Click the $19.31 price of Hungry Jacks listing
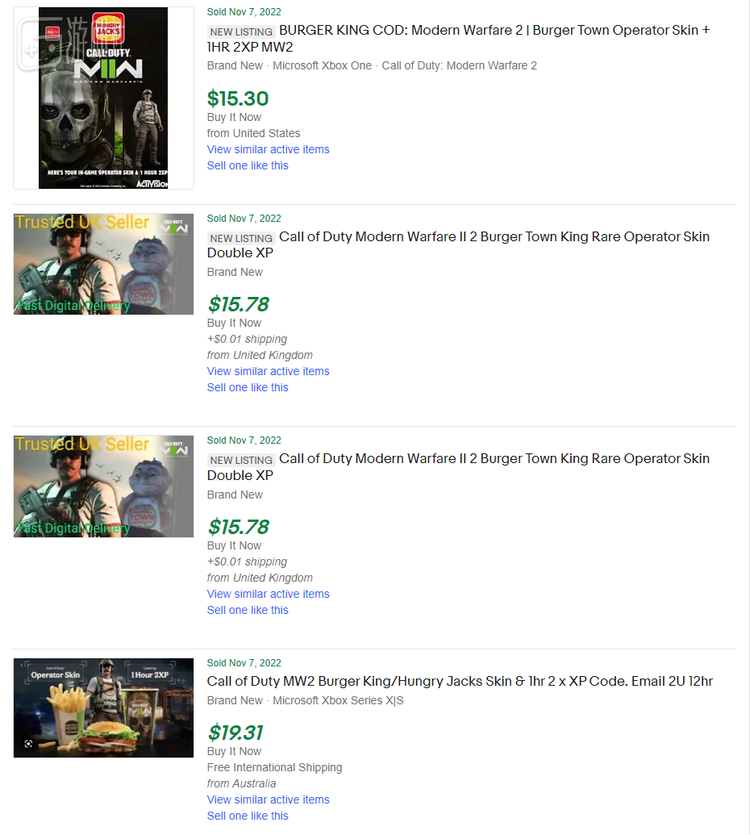Image resolution: width=750 pixels, height=835 pixels. point(235,733)
